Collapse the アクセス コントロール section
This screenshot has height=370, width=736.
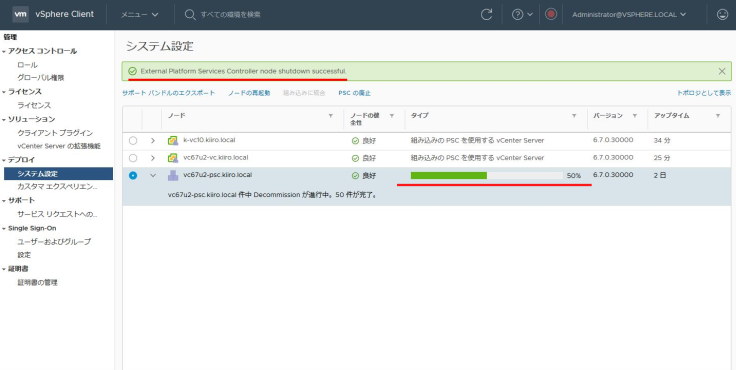(x=4, y=52)
